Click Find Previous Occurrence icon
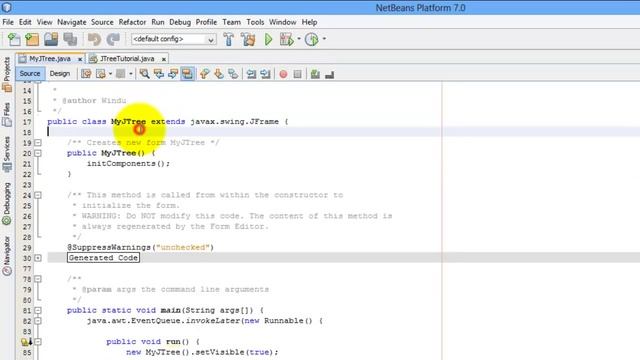 [158, 74]
